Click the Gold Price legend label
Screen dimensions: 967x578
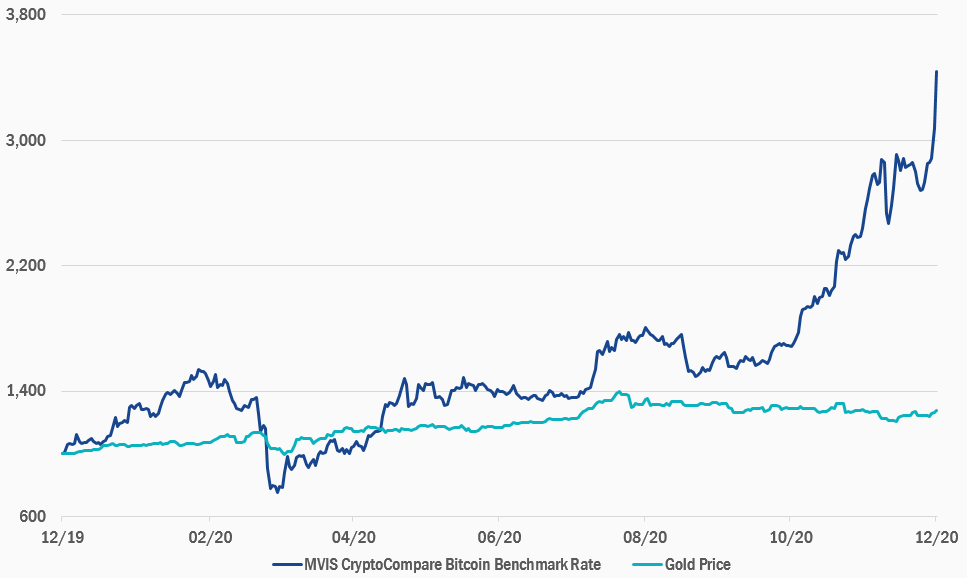click(x=699, y=565)
